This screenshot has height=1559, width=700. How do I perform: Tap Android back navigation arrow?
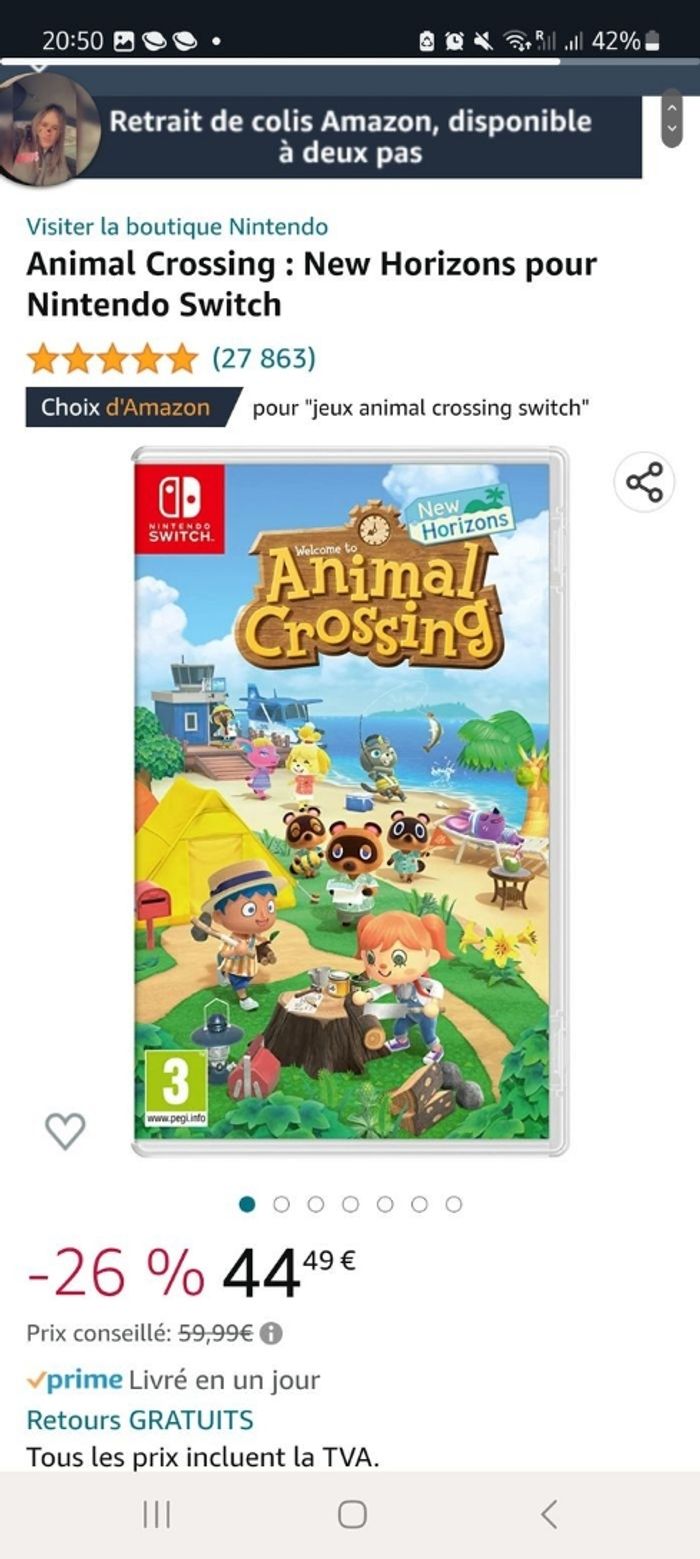548,1514
